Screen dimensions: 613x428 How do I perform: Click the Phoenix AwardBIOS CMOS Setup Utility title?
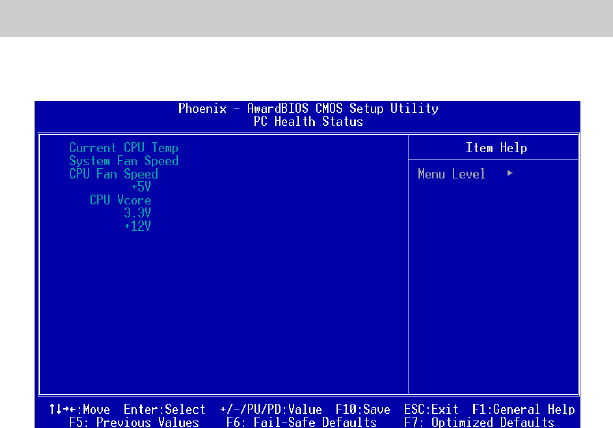tap(308, 108)
